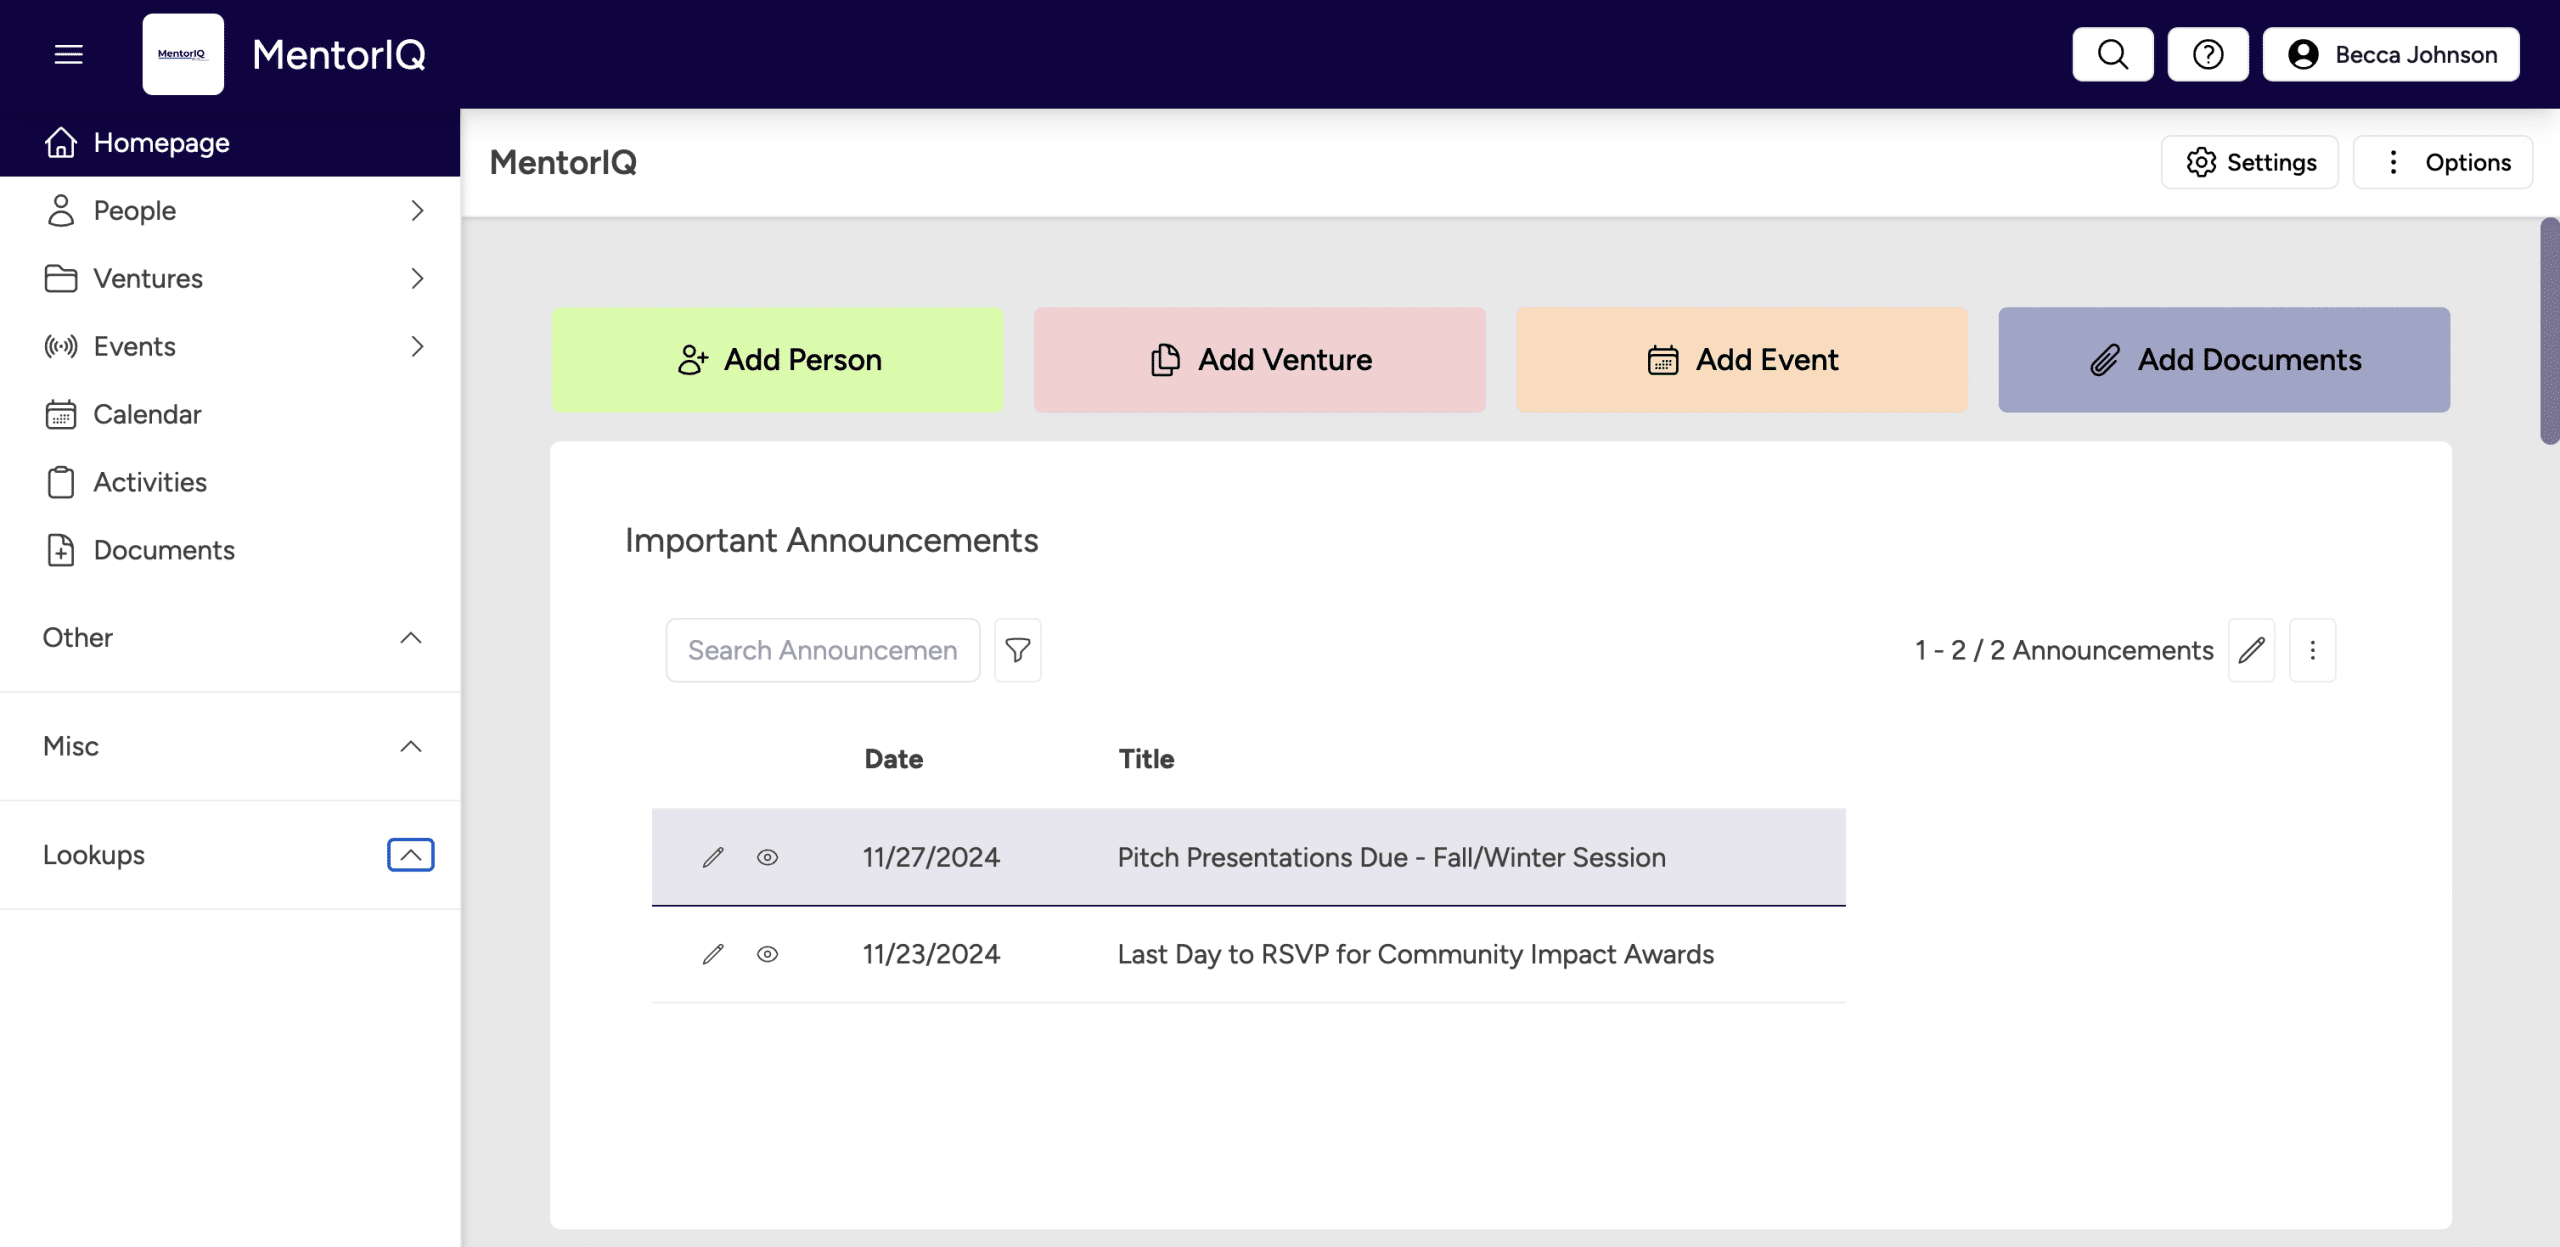Image resolution: width=2560 pixels, height=1247 pixels.
Task: Click the purple Add Documents tile
Action: pos(2224,360)
